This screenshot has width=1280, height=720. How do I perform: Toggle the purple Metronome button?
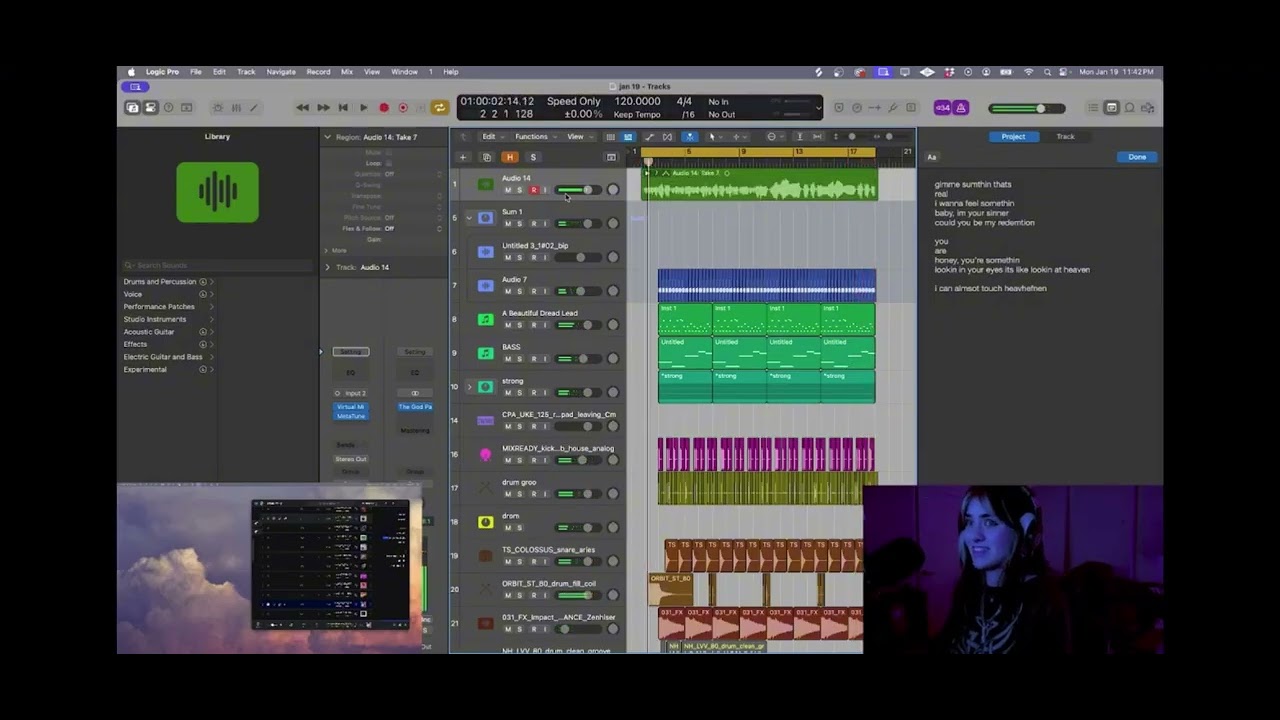960,108
